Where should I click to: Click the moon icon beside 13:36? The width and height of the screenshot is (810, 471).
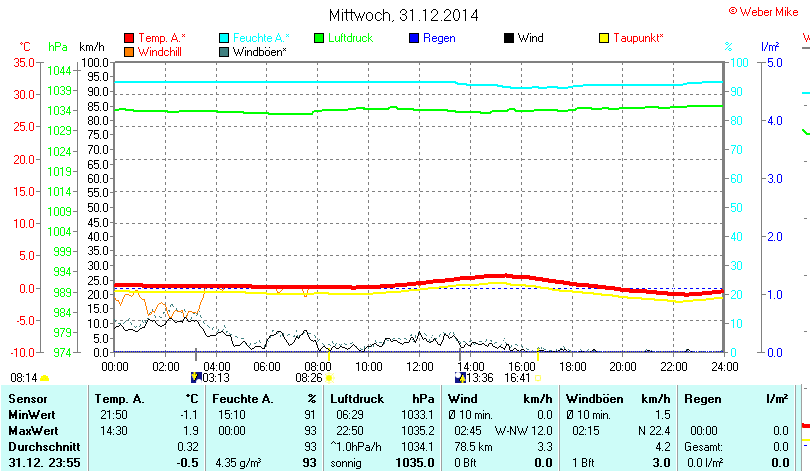pyautogui.click(x=460, y=378)
